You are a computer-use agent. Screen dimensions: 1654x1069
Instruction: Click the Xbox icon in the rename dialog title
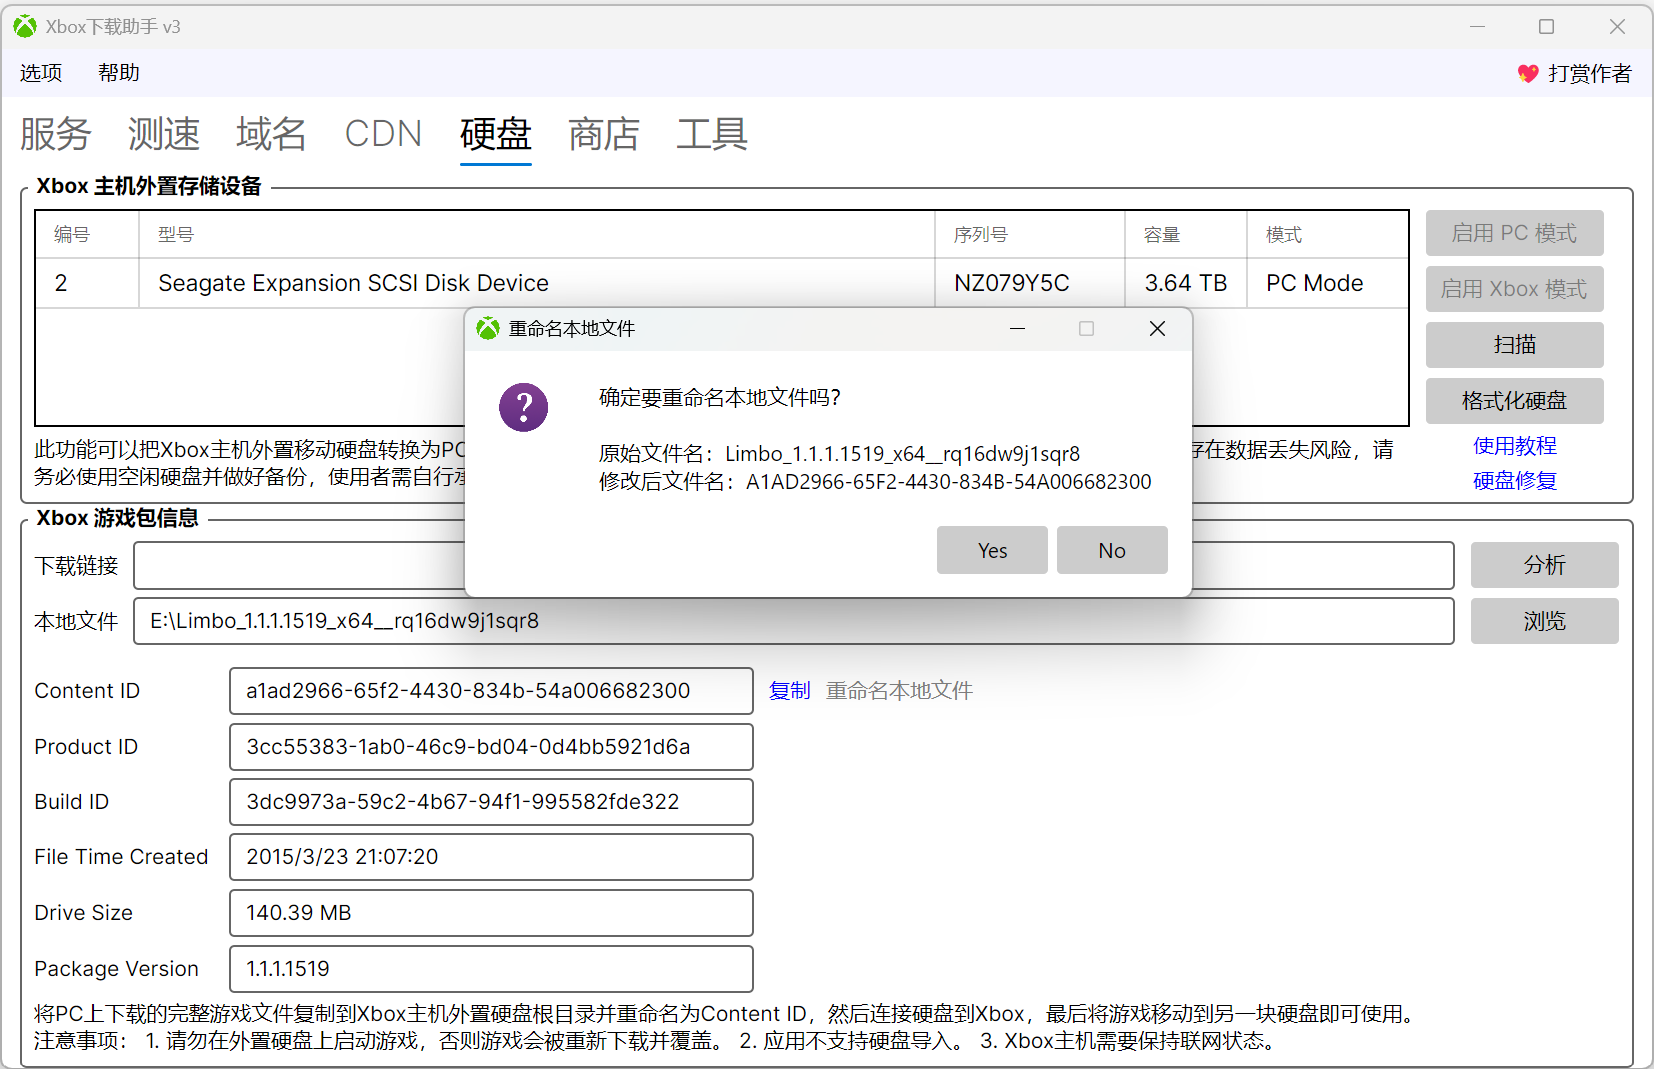(488, 328)
